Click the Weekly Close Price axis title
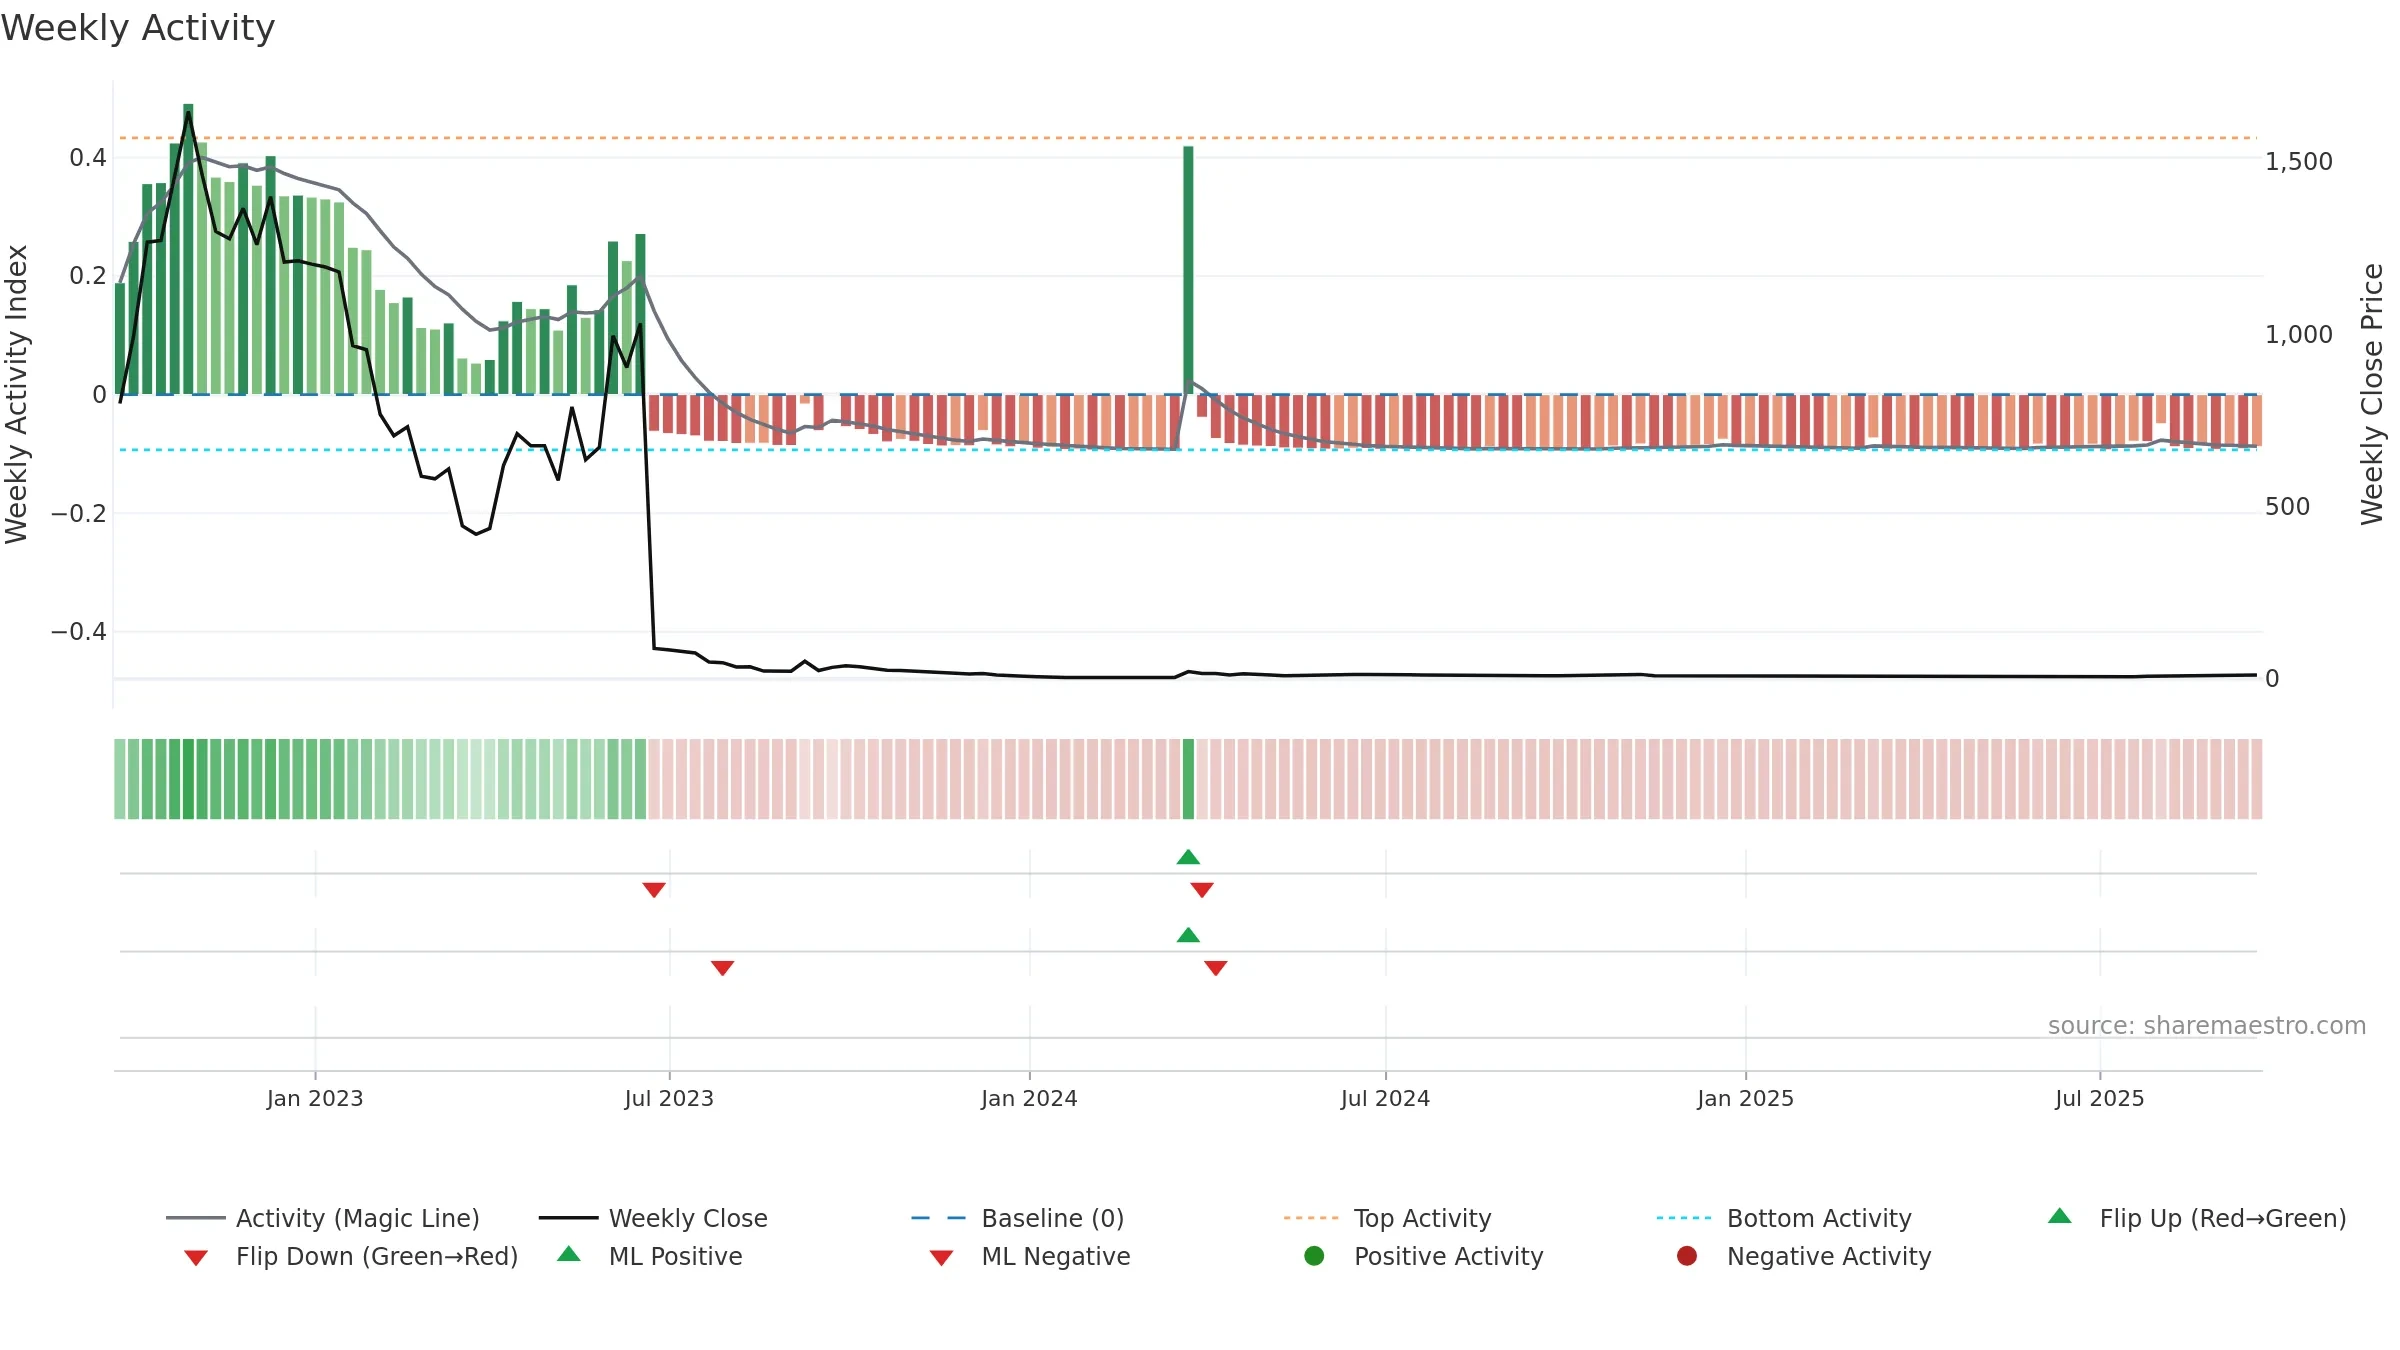The image size is (2400, 1350). [2372, 394]
